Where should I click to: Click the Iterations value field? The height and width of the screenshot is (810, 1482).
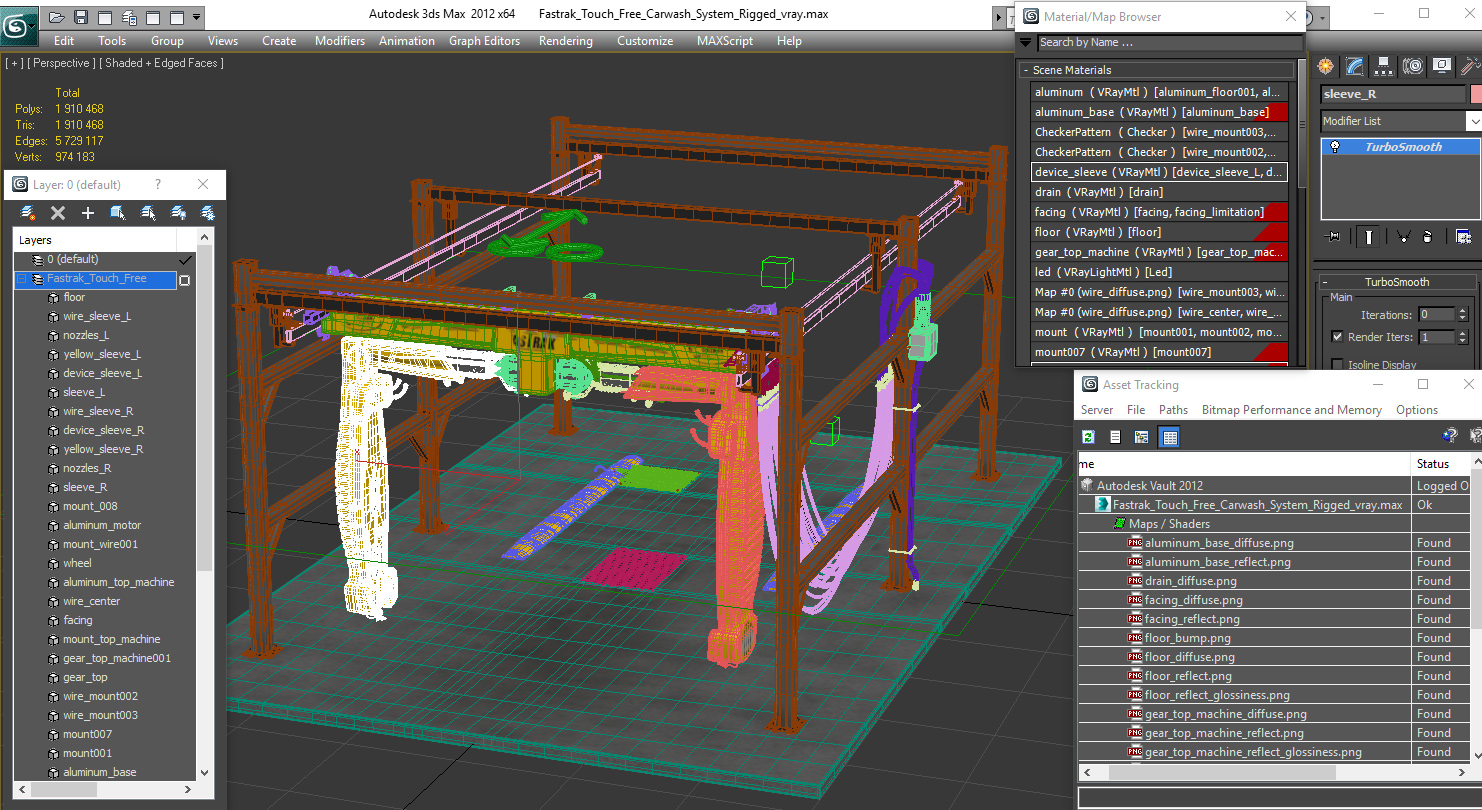[1435, 314]
